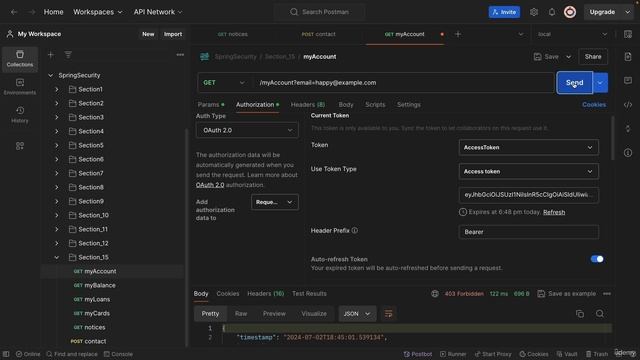
Task: Switch to the Params tab
Action: pos(211,105)
